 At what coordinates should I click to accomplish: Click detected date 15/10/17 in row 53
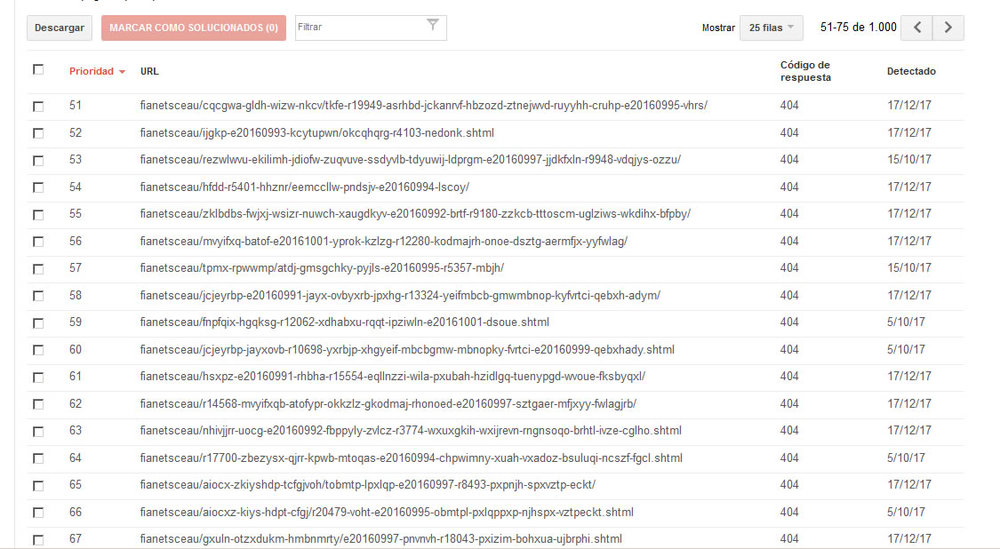pos(909,159)
